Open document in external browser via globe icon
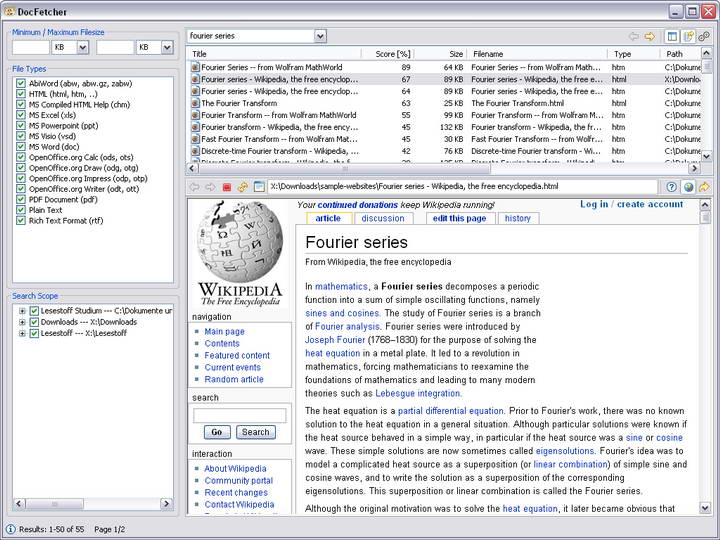 (x=688, y=187)
